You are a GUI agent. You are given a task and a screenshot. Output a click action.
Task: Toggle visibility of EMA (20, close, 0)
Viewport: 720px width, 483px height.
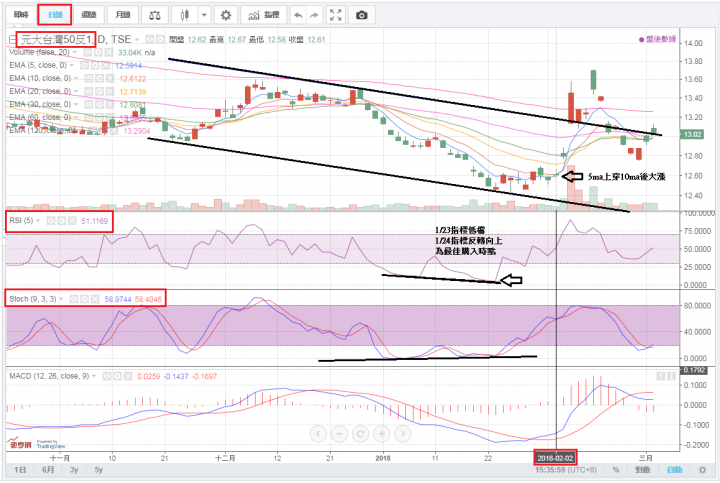point(88,91)
